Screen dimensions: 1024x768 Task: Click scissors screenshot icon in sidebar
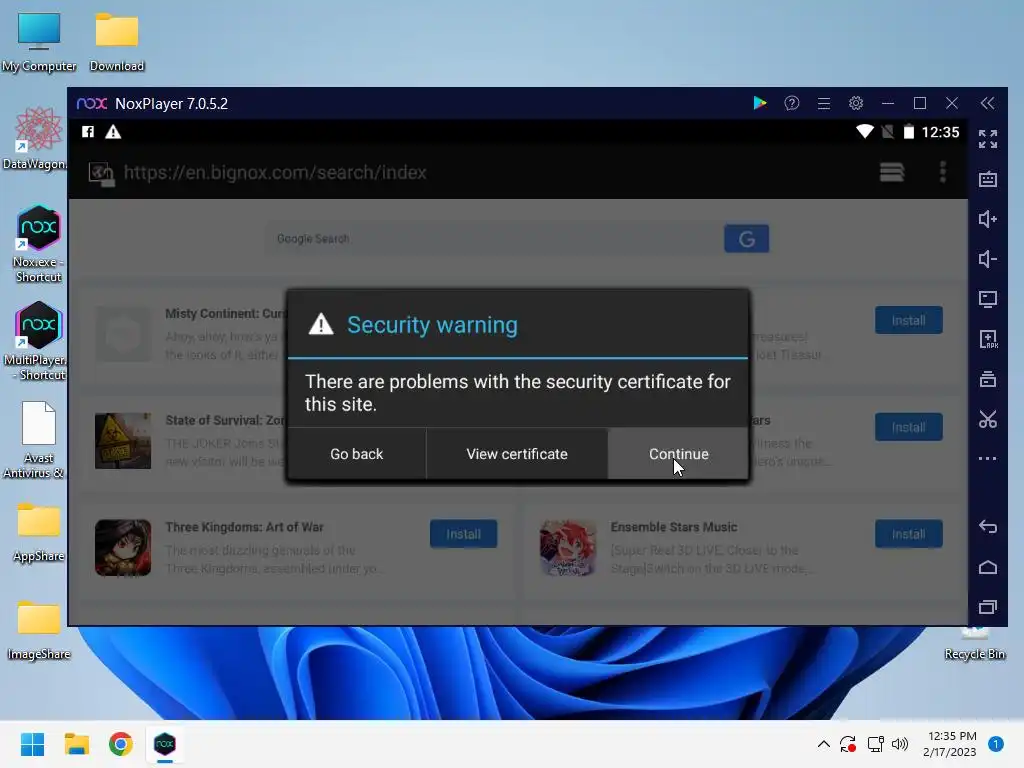987,419
